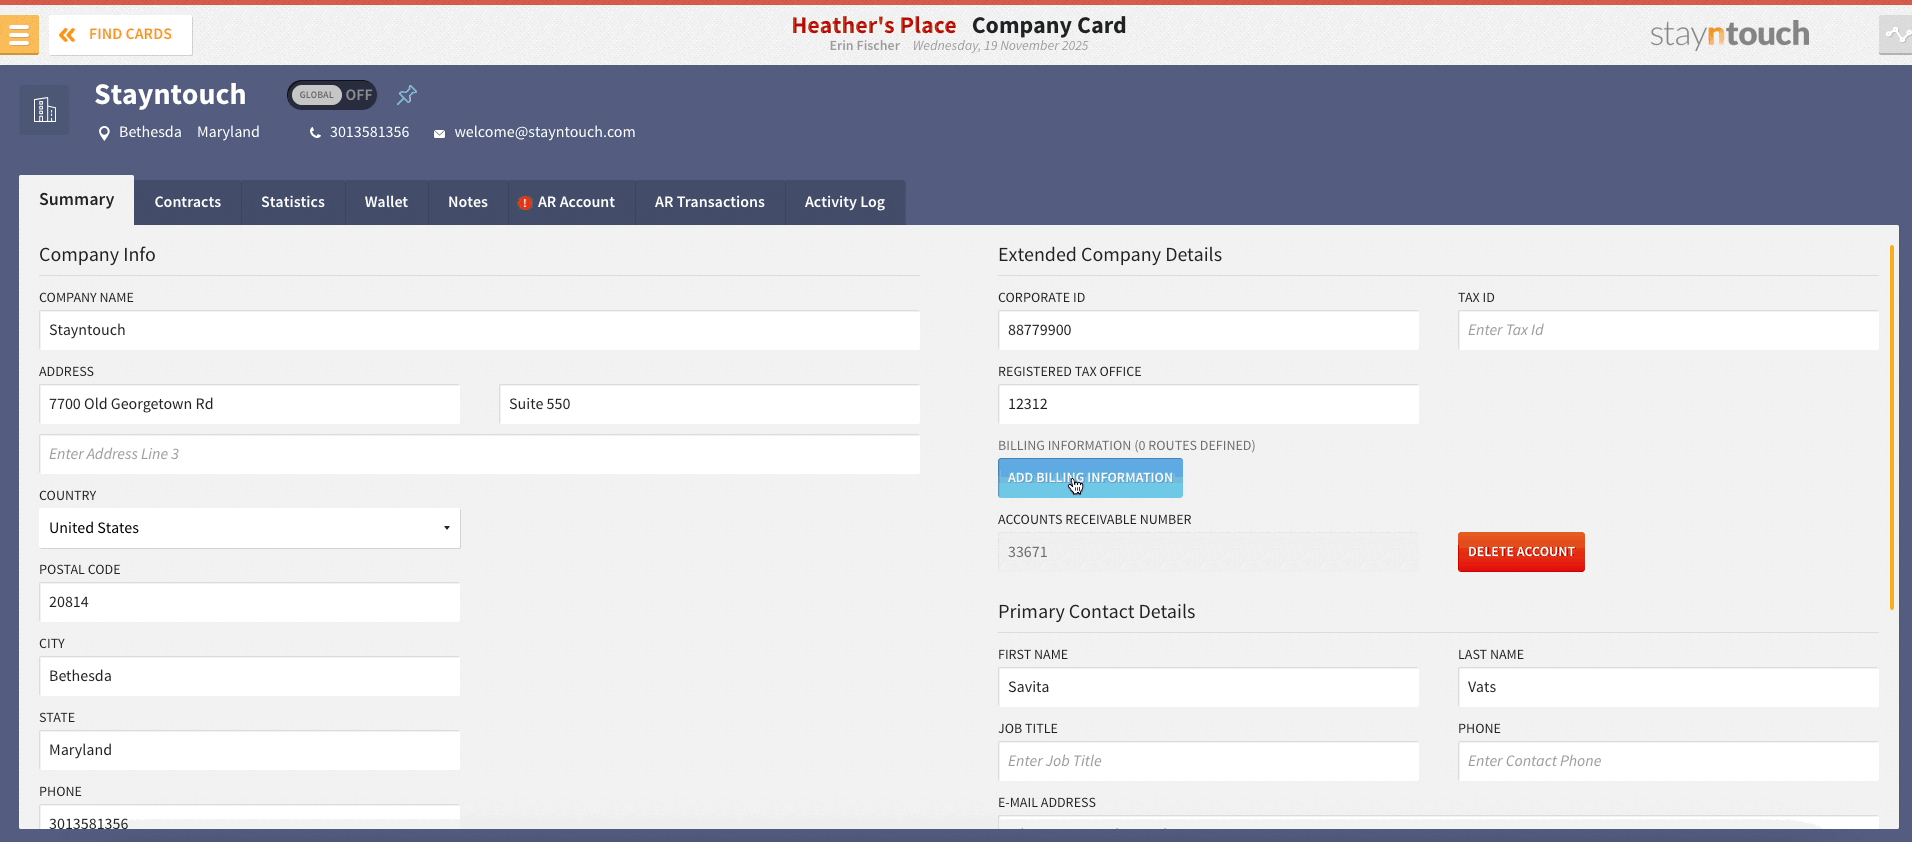Screen dimensions: 1912x842
Task: Click the Company Name field
Action: point(479,330)
